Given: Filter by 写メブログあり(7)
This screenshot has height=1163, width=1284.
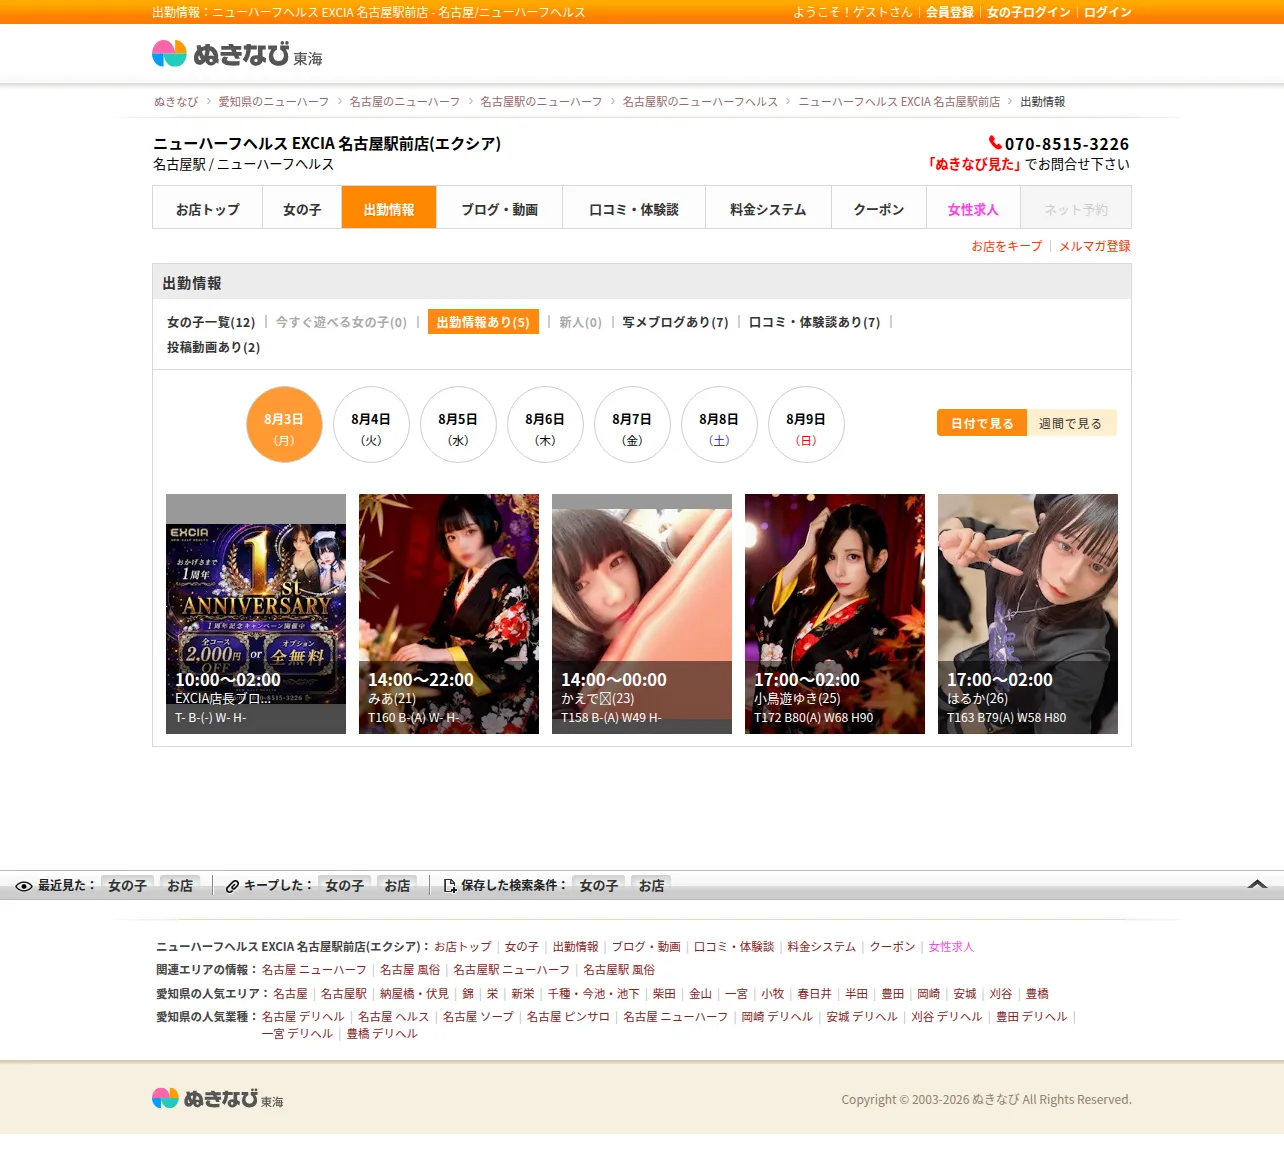Looking at the screenshot, I should pyautogui.click(x=675, y=322).
